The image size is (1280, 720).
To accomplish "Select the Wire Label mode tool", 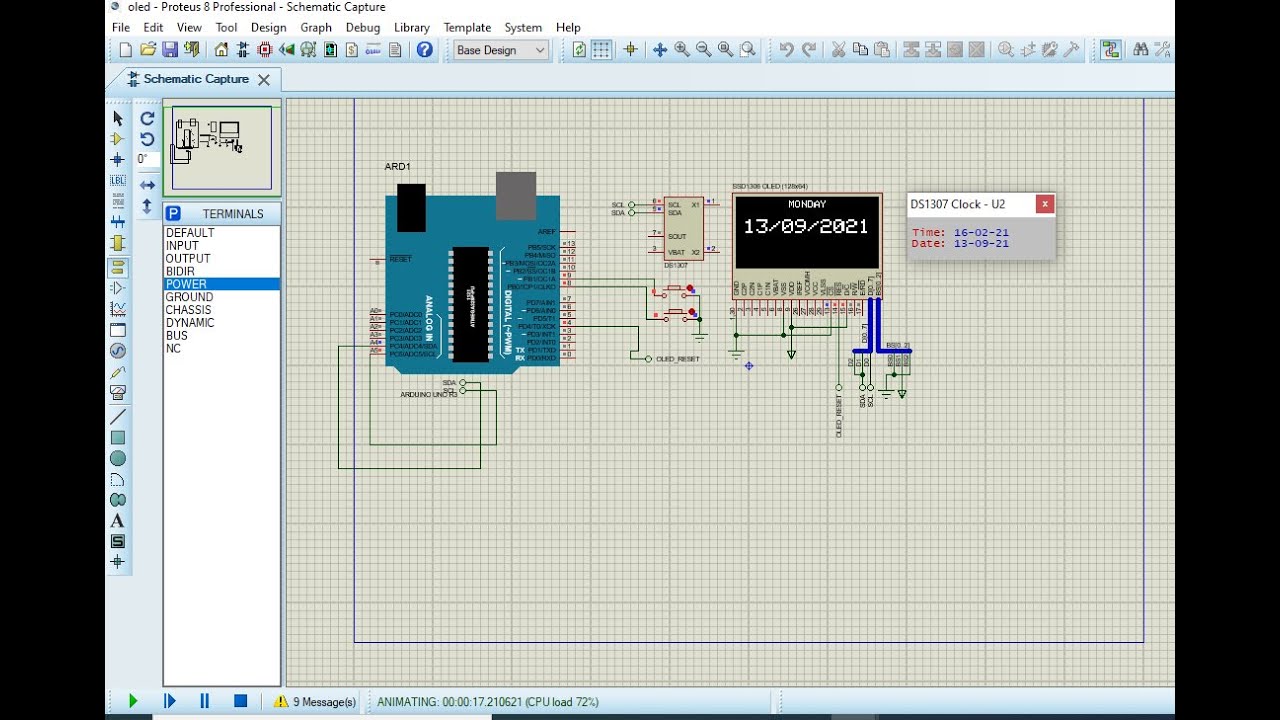I will pos(118,181).
